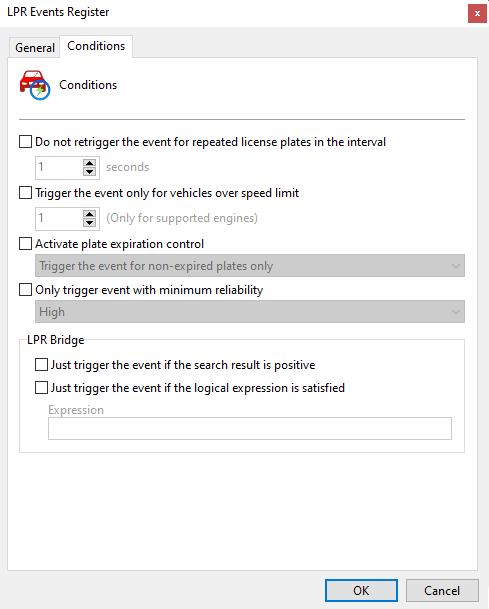489x609 pixels.
Task: Click the Cancel button
Action: [442, 590]
